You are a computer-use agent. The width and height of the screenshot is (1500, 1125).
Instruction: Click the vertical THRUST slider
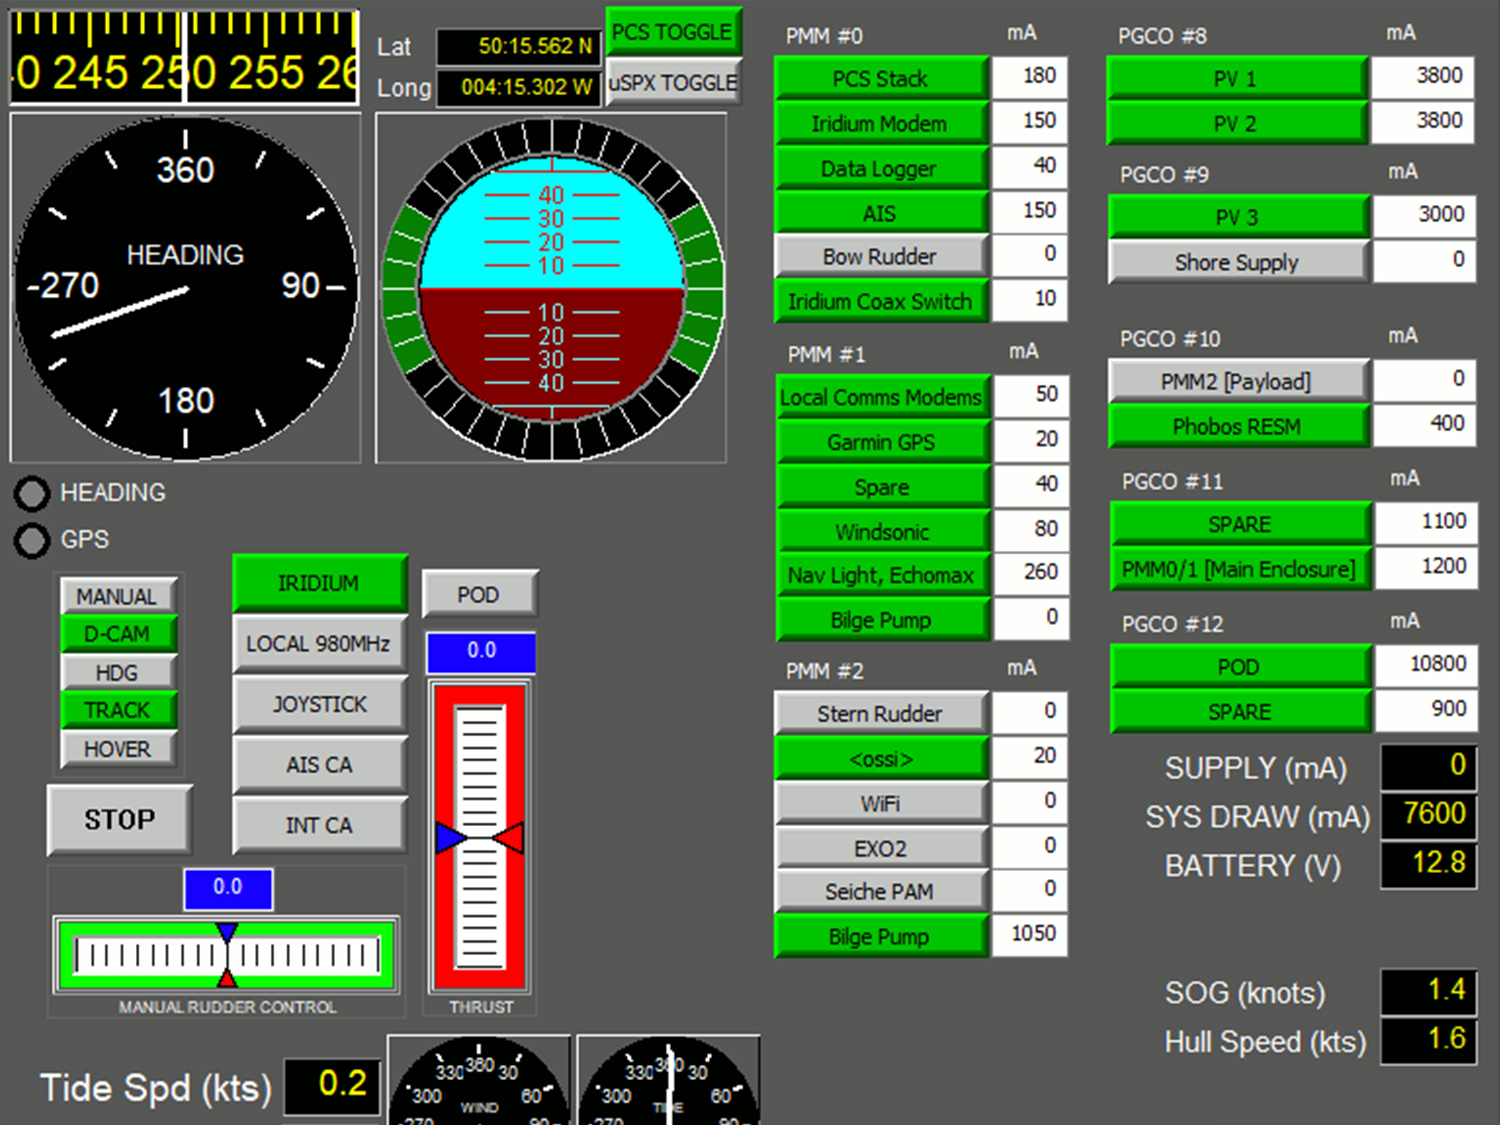(480, 836)
